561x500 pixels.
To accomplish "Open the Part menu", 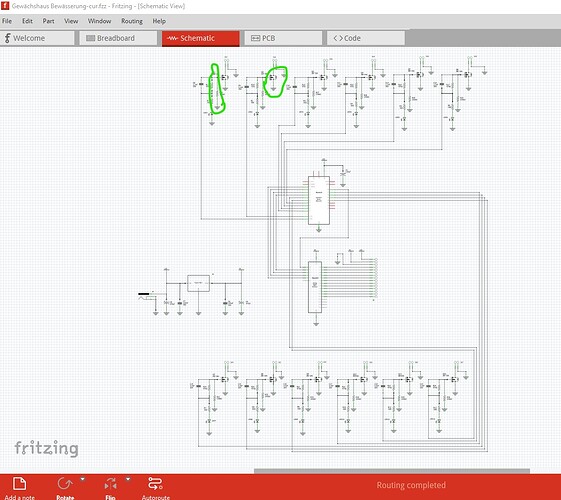I will 48,21.
